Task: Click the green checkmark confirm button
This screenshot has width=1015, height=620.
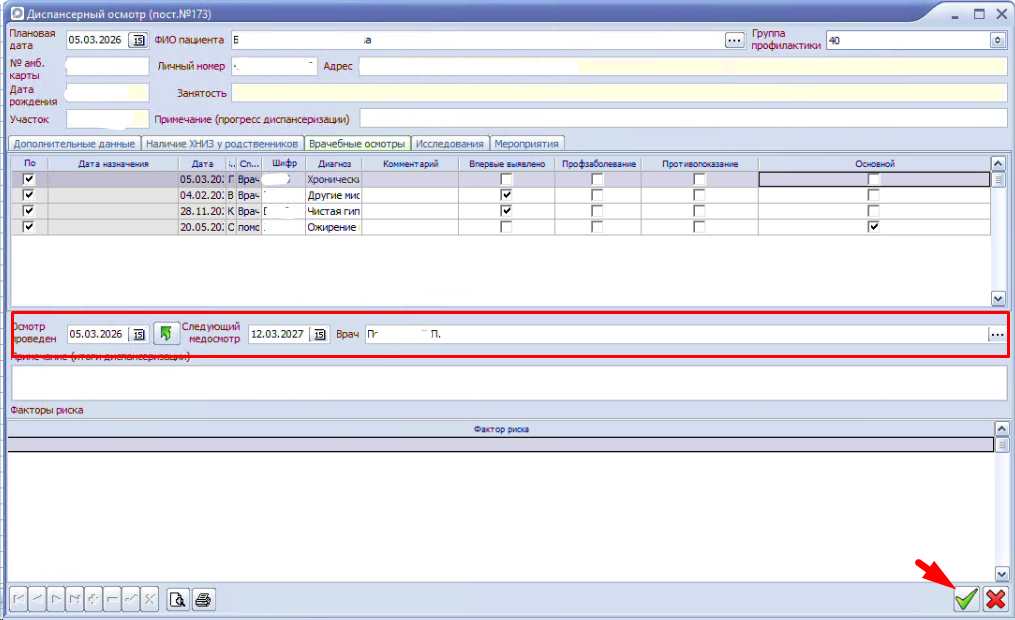Action: 965,599
